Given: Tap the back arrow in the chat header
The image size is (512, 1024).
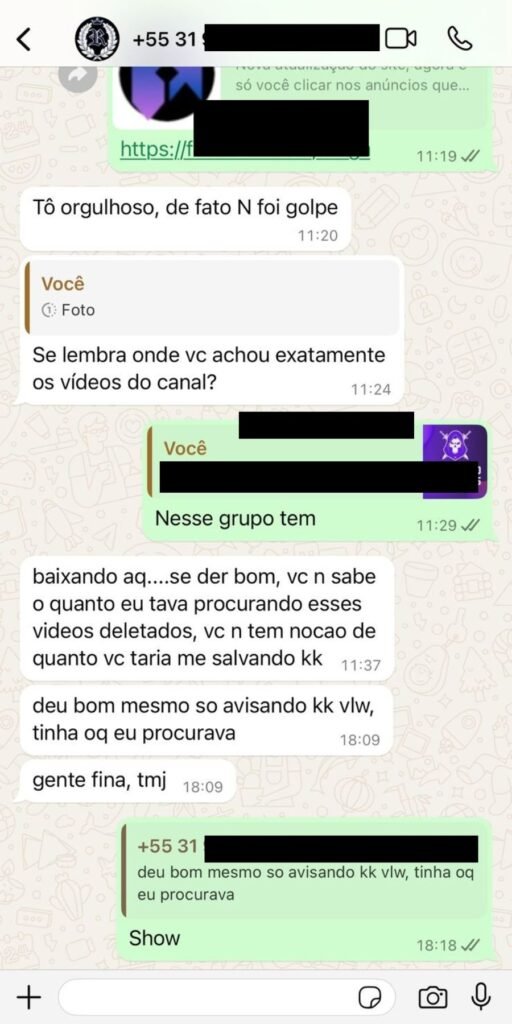Looking at the screenshot, I should tap(24, 39).
